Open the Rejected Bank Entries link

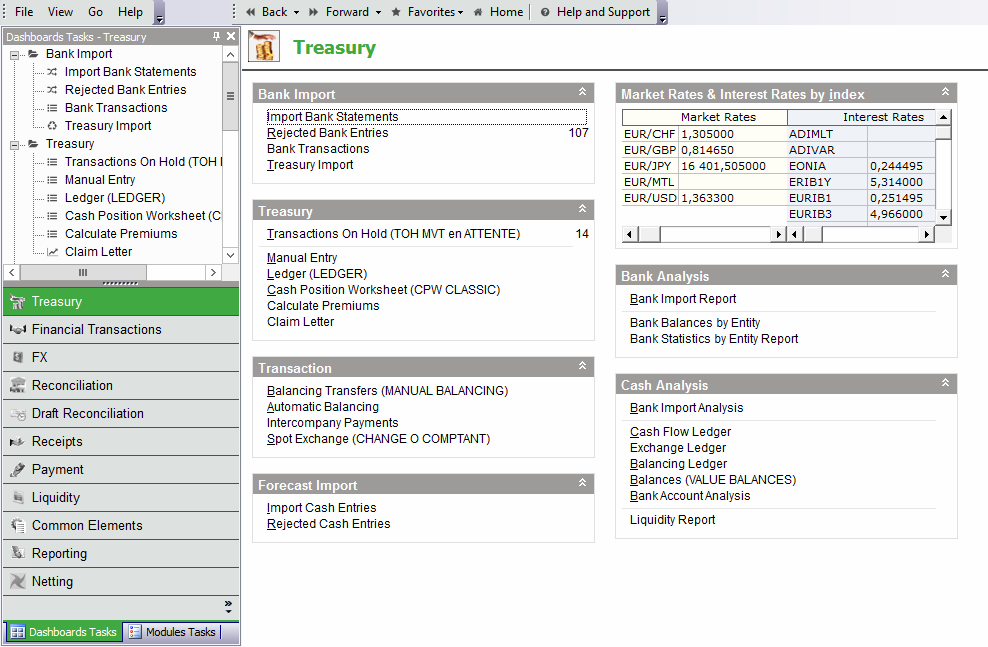click(327, 133)
